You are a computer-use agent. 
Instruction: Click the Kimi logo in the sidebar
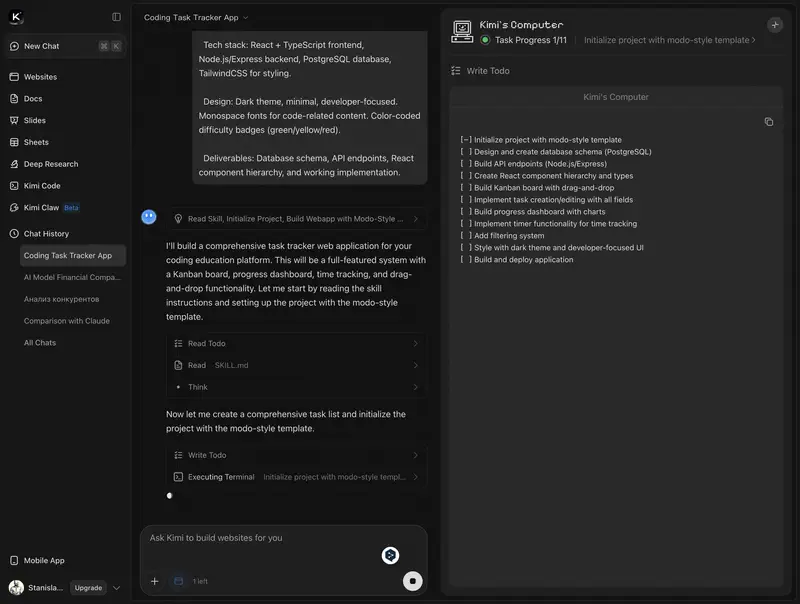(16, 17)
